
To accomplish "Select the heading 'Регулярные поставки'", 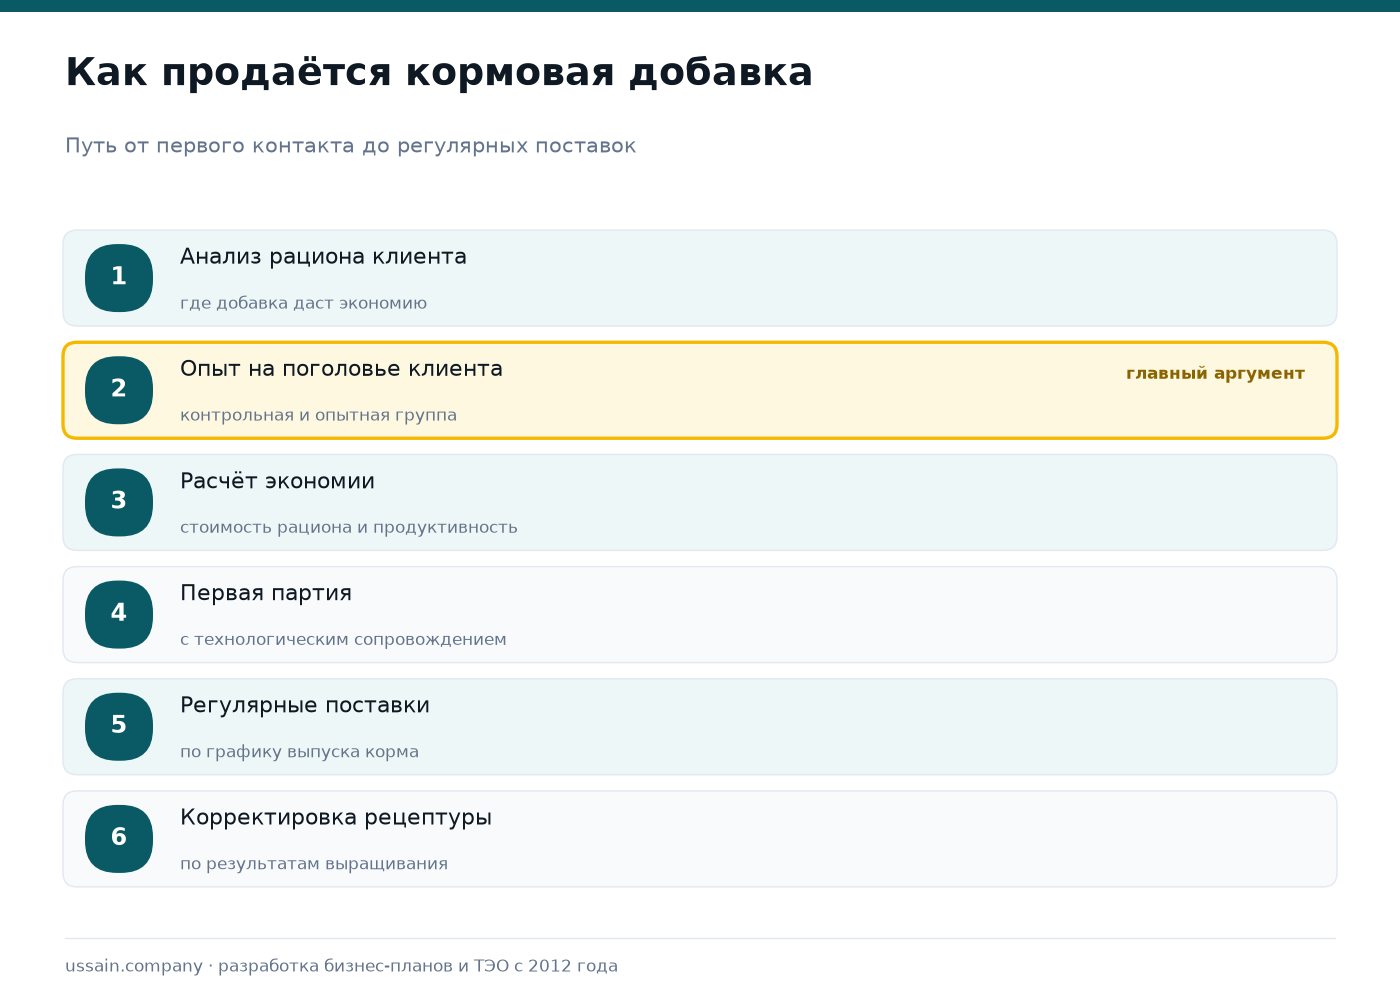I will [x=305, y=705].
